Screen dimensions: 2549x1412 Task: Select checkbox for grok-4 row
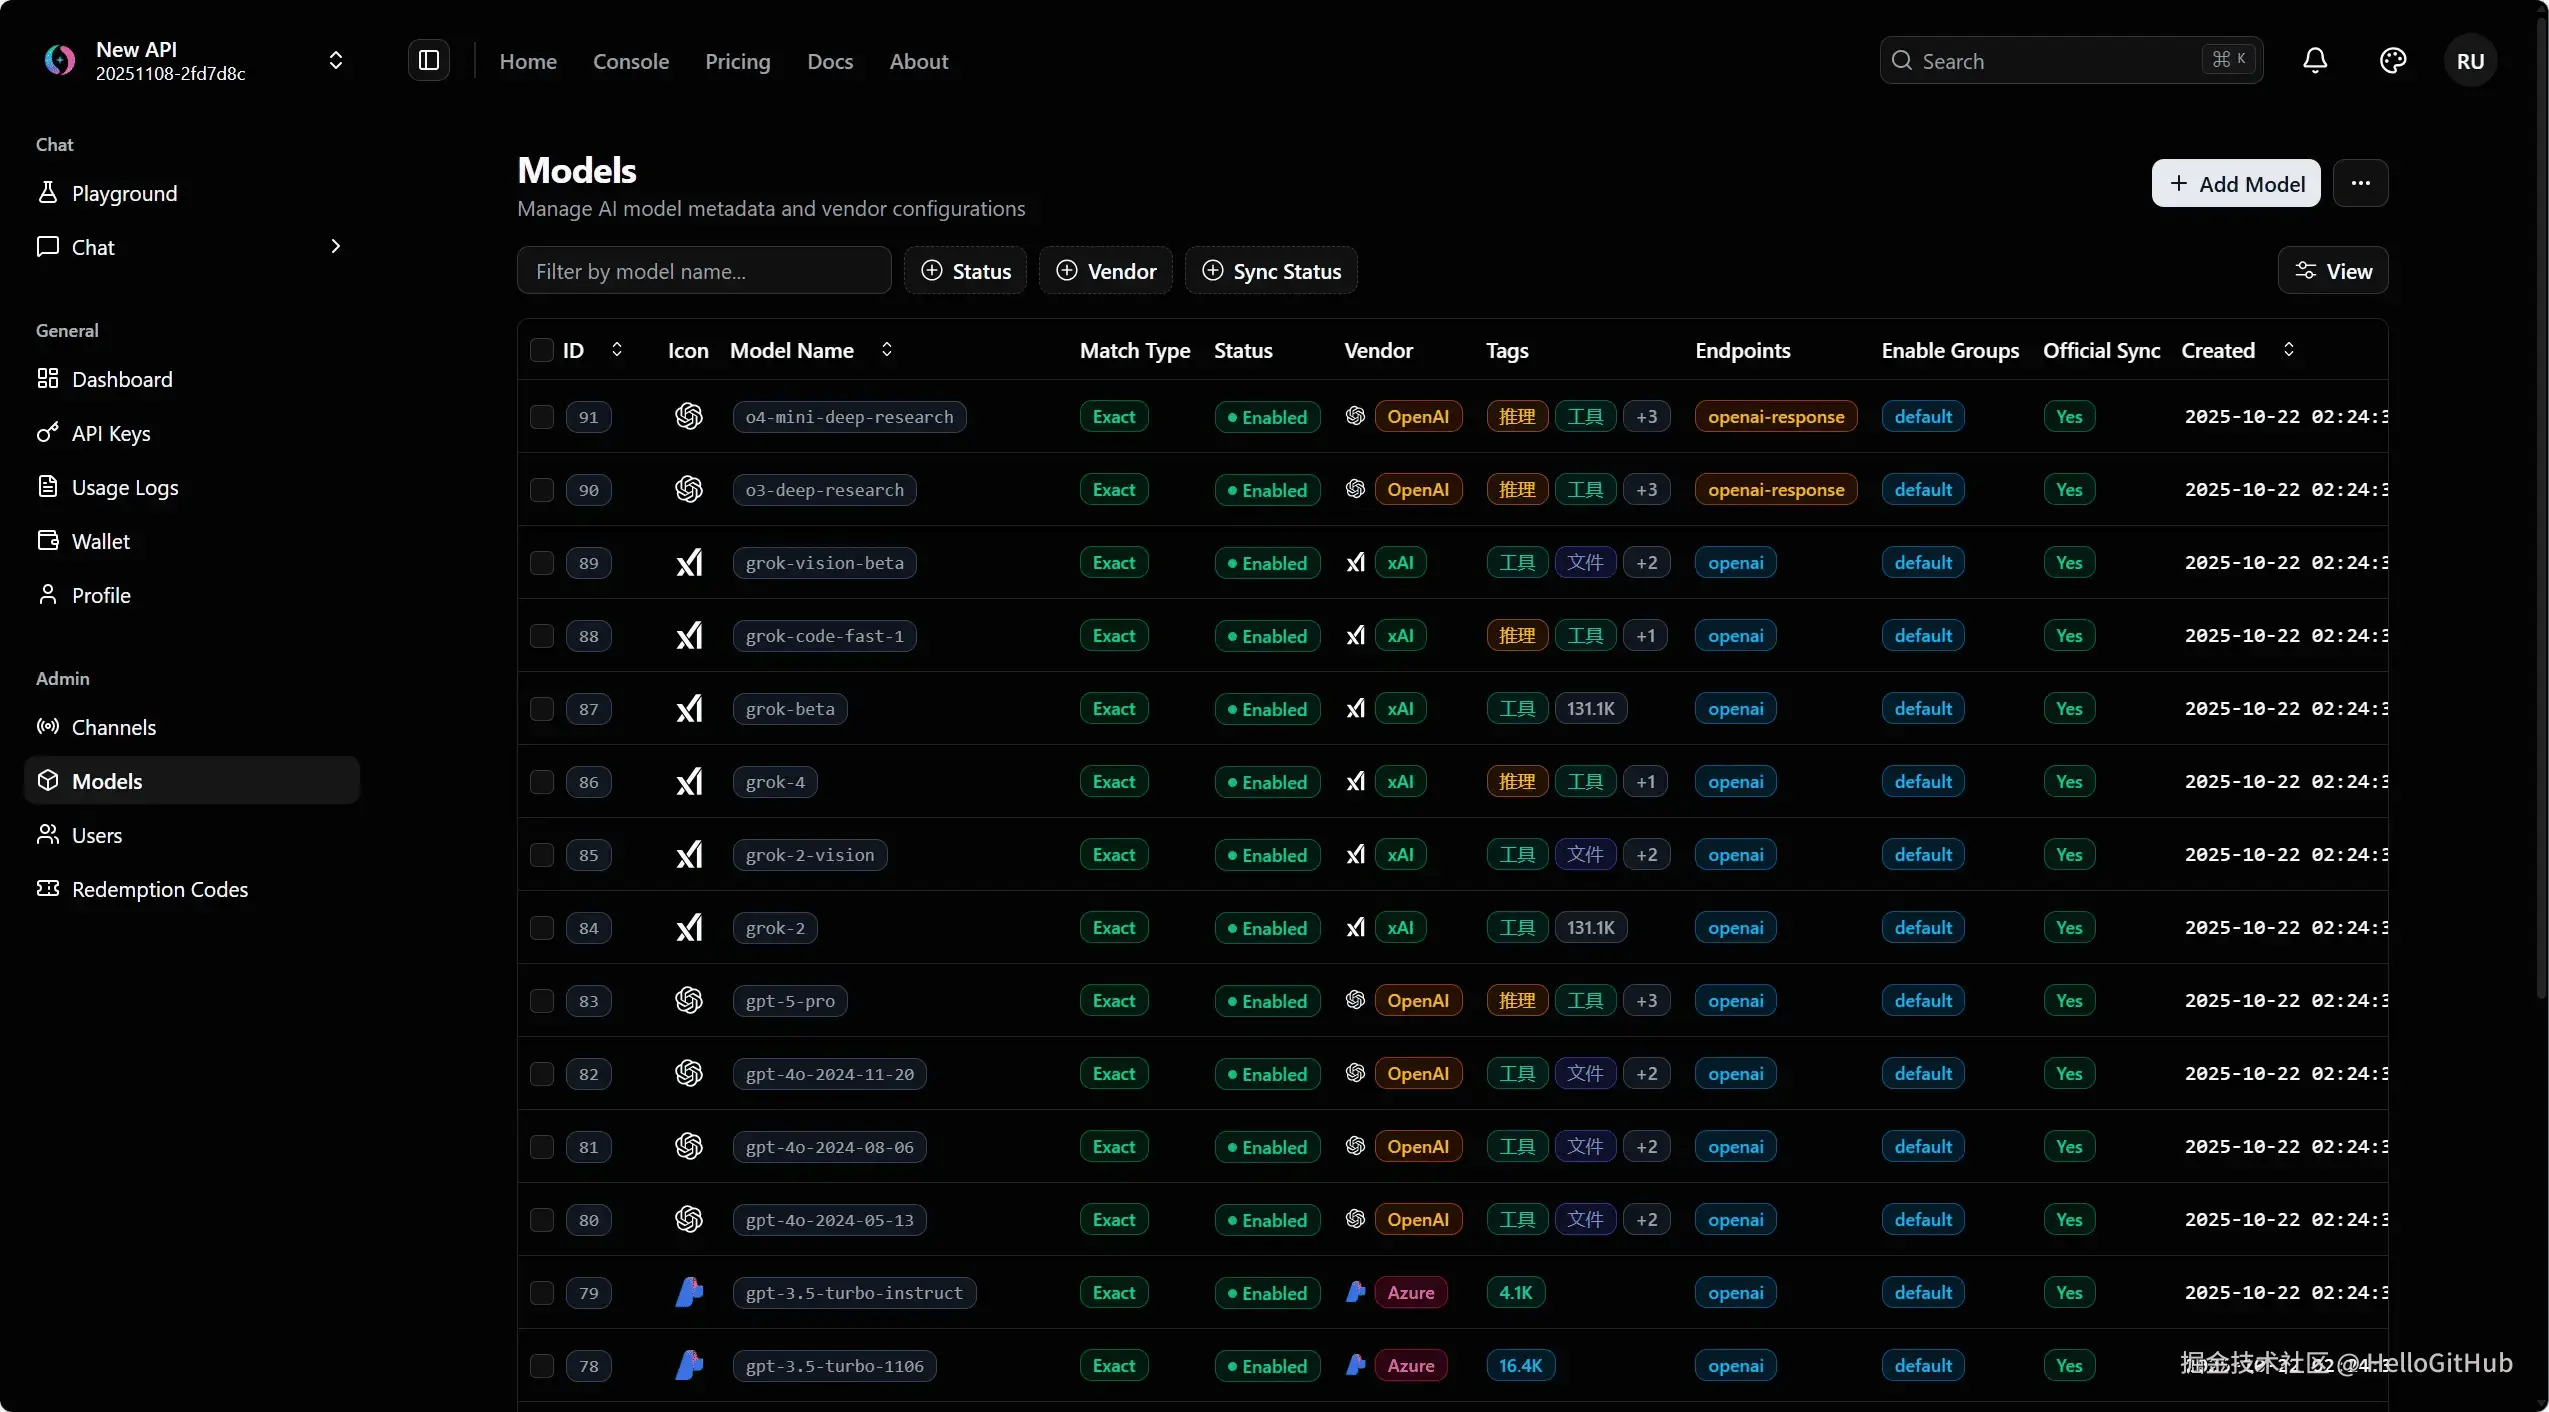point(542,782)
